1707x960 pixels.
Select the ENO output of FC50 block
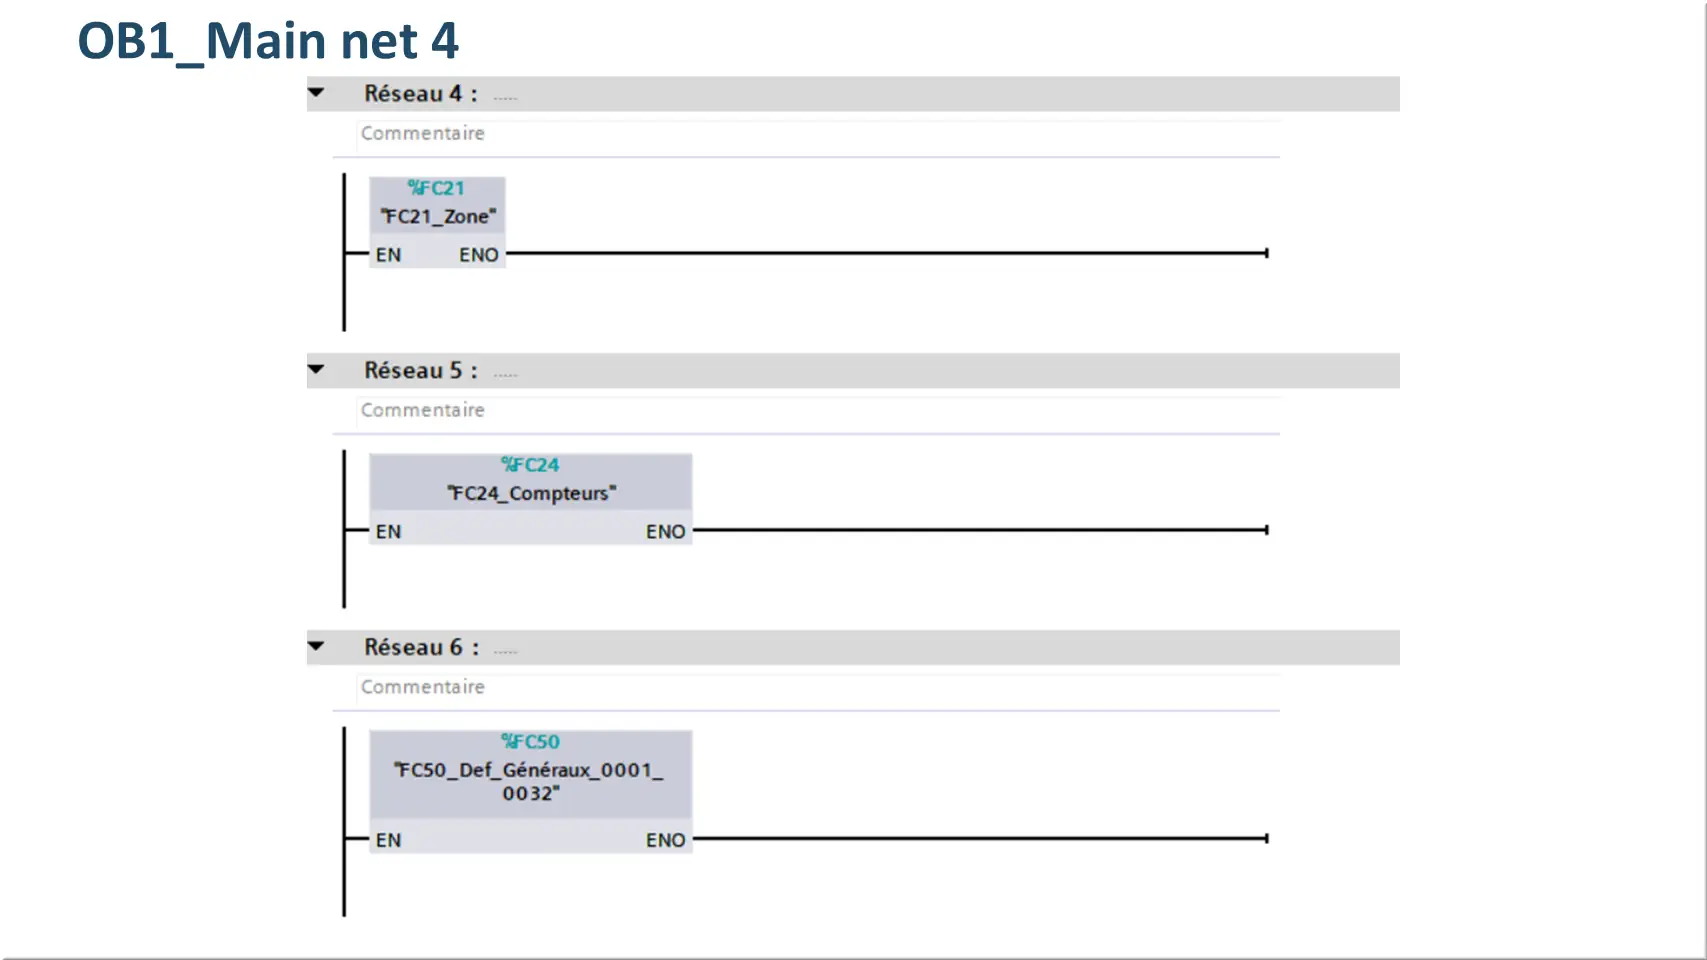[x=666, y=840]
